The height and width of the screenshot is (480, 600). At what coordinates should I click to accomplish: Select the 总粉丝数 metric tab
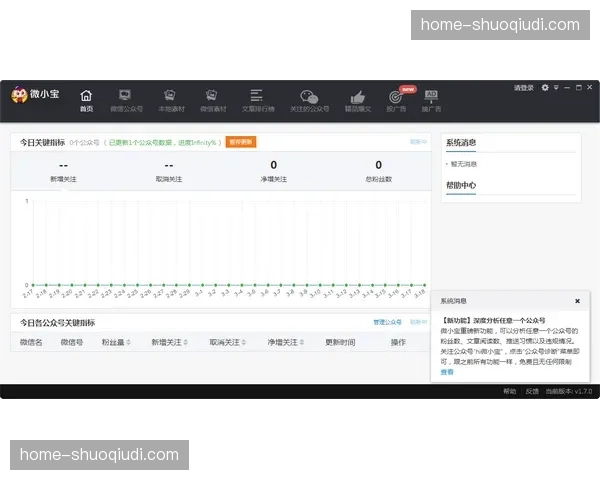(378, 171)
